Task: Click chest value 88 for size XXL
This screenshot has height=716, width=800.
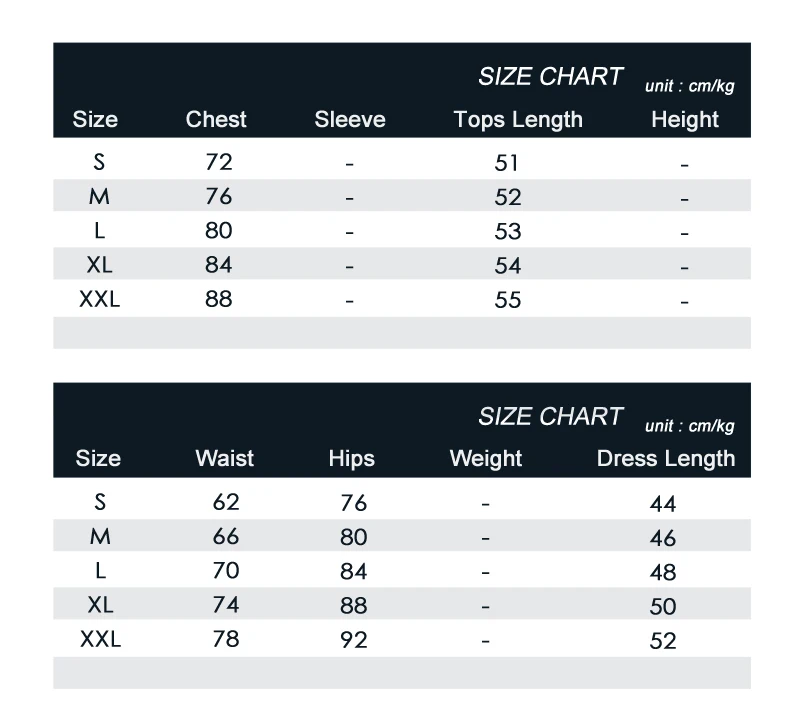Action: pyautogui.click(x=219, y=299)
